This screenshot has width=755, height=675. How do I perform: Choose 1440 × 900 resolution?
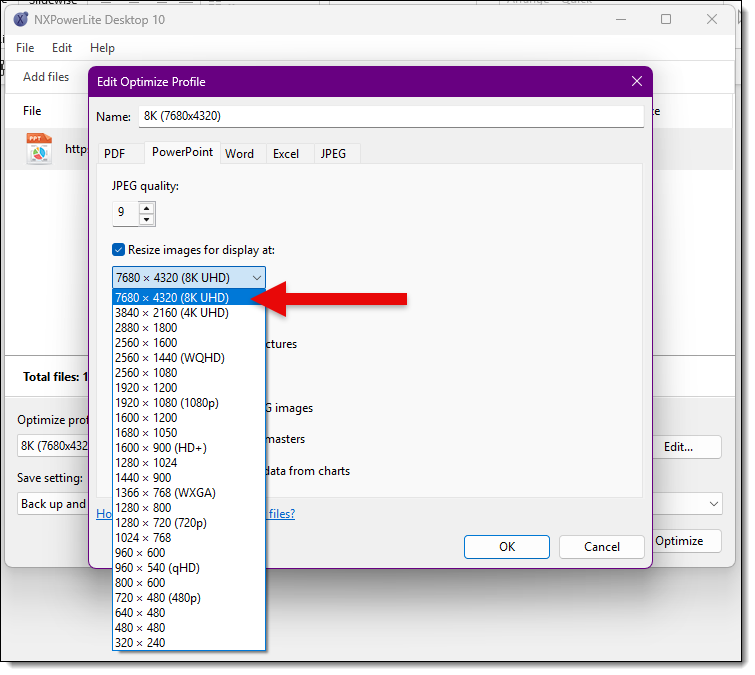point(189,478)
